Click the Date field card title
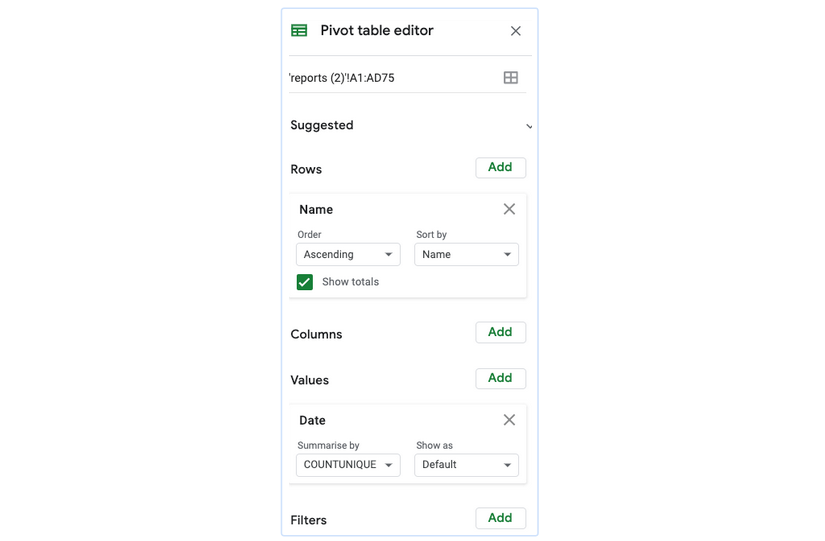 point(312,421)
